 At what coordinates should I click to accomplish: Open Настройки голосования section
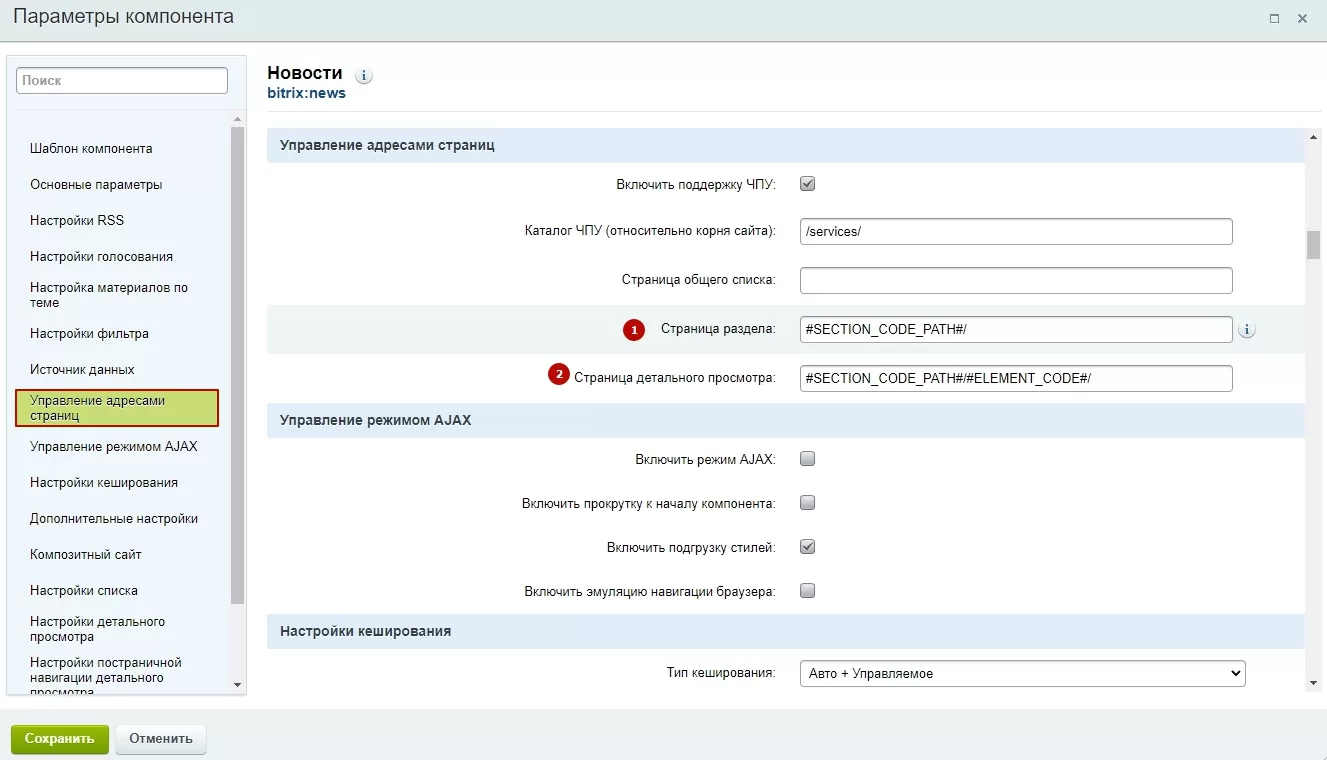[101, 256]
